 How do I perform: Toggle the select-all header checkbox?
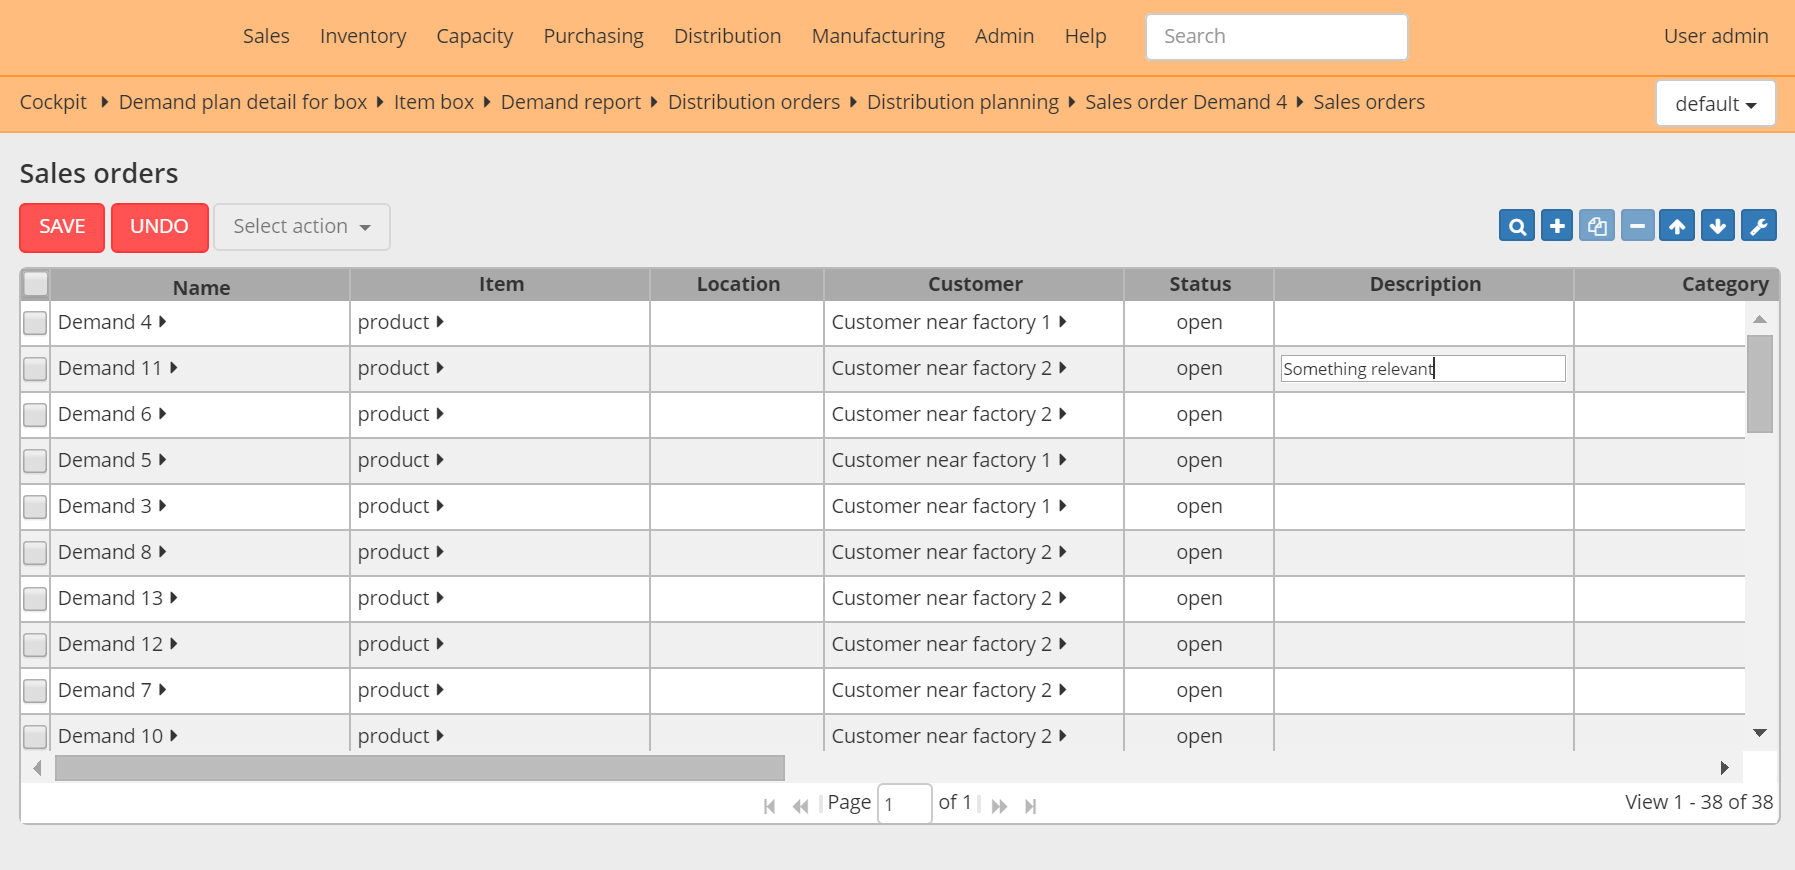pyautogui.click(x=36, y=284)
